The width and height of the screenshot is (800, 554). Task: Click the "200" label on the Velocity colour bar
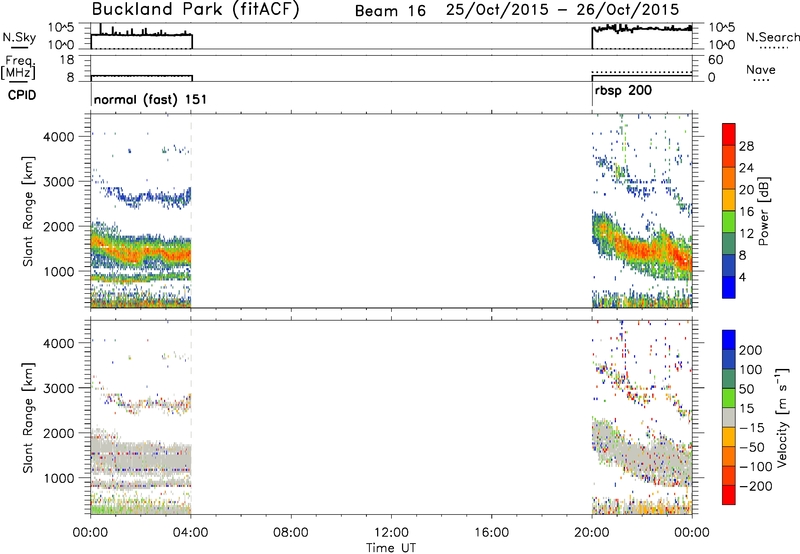coord(751,350)
